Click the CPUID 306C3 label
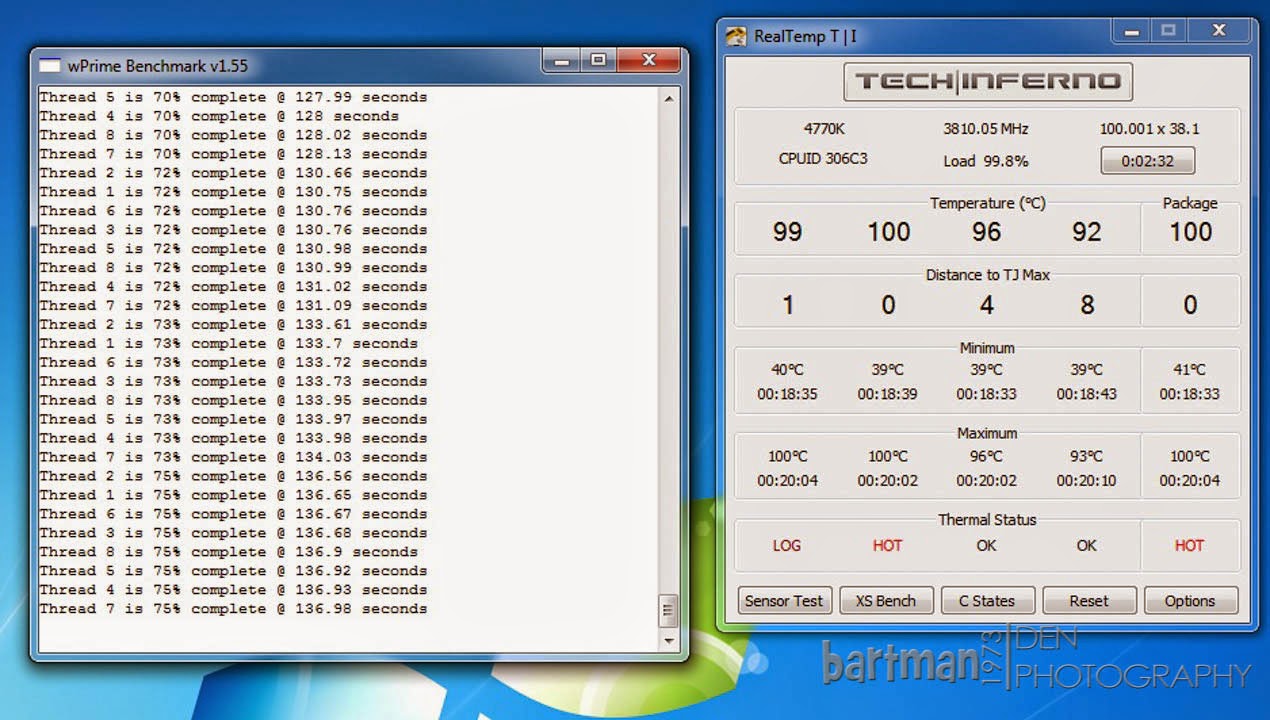1270x720 pixels. point(825,159)
